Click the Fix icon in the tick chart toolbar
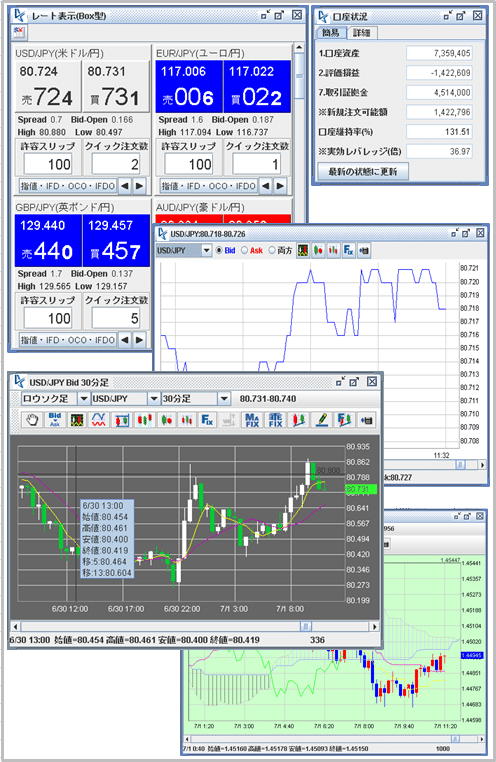The height and width of the screenshot is (762, 496). click(348, 250)
